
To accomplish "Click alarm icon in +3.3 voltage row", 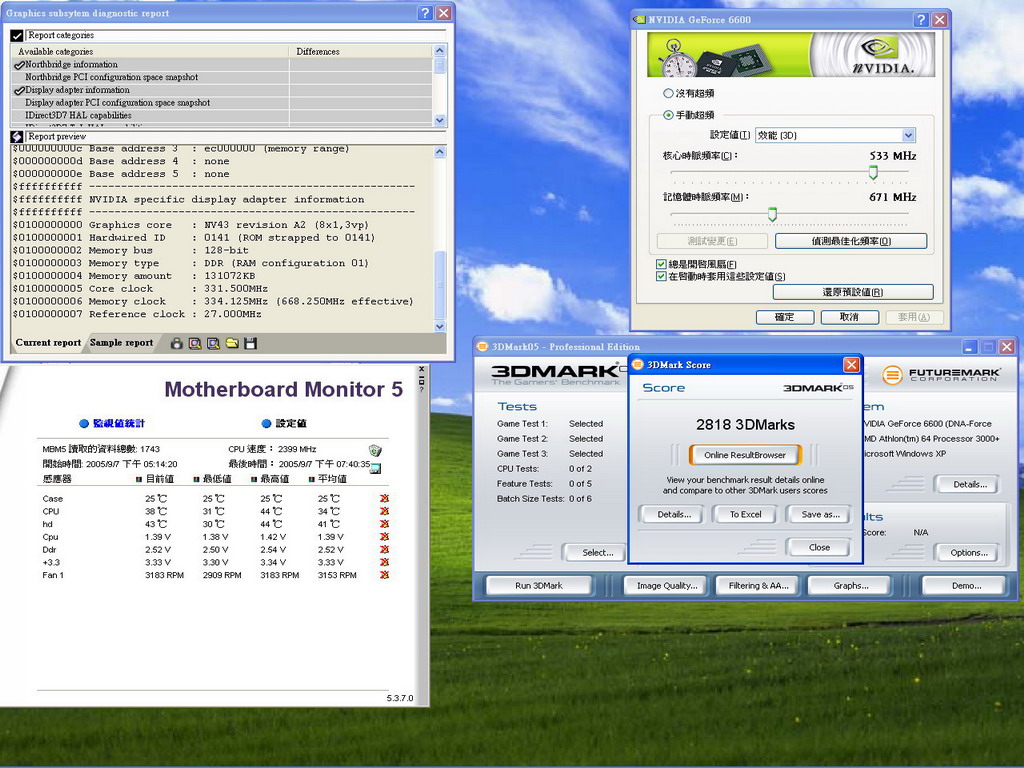I will coord(384,562).
